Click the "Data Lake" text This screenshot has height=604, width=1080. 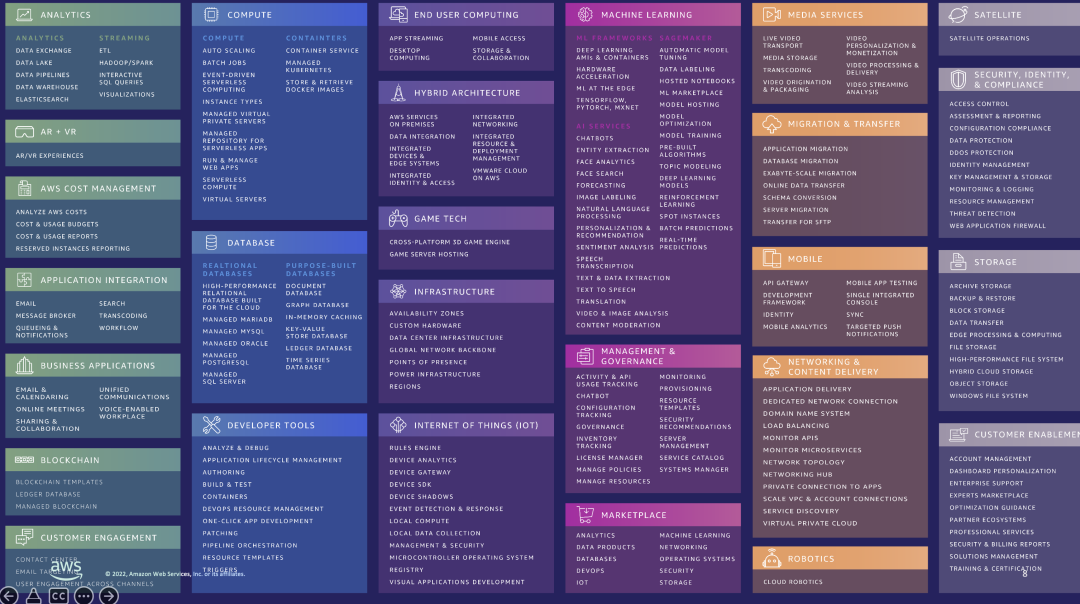(x=34, y=63)
